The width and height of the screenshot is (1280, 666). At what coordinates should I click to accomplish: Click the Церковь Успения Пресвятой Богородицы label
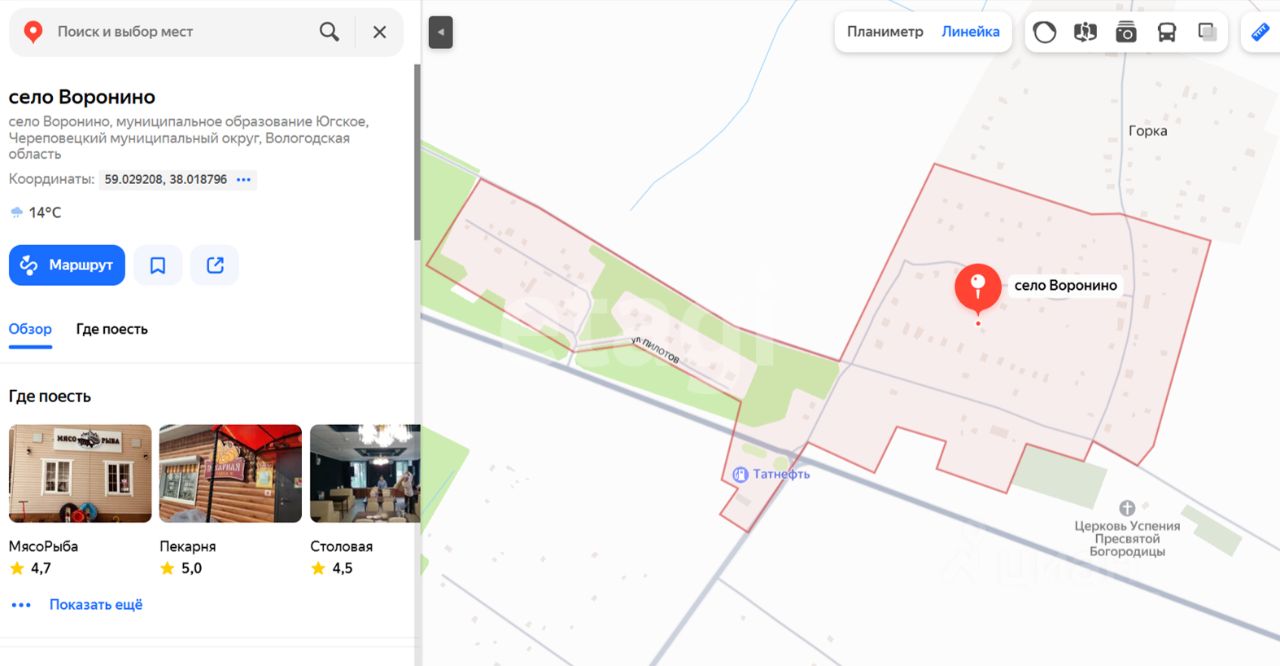click(x=1127, y=539)
